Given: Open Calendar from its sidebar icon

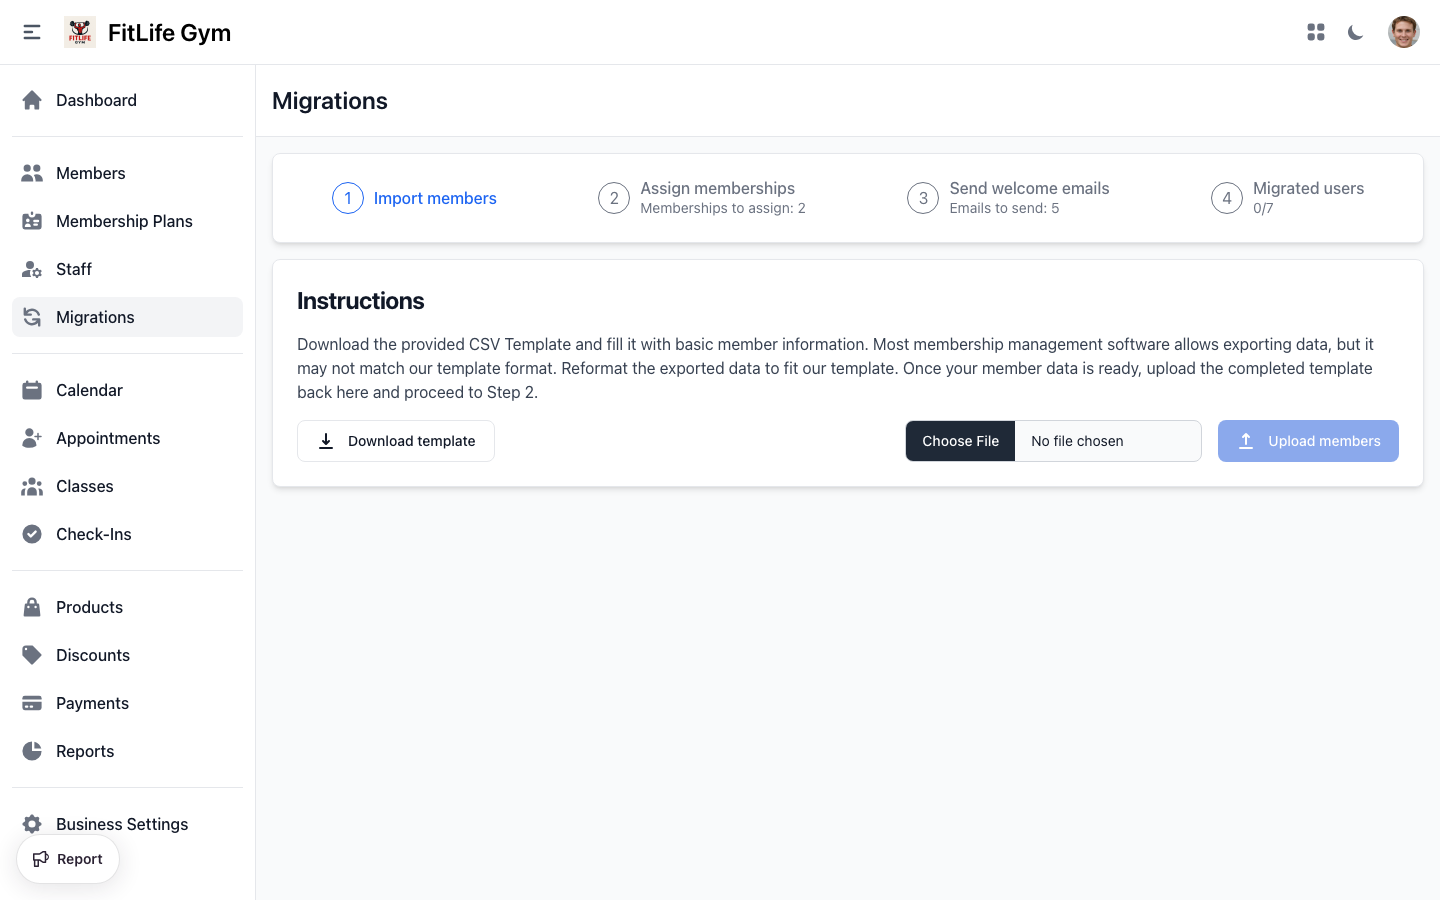Looking at the screenshot, I should [31, 390].
